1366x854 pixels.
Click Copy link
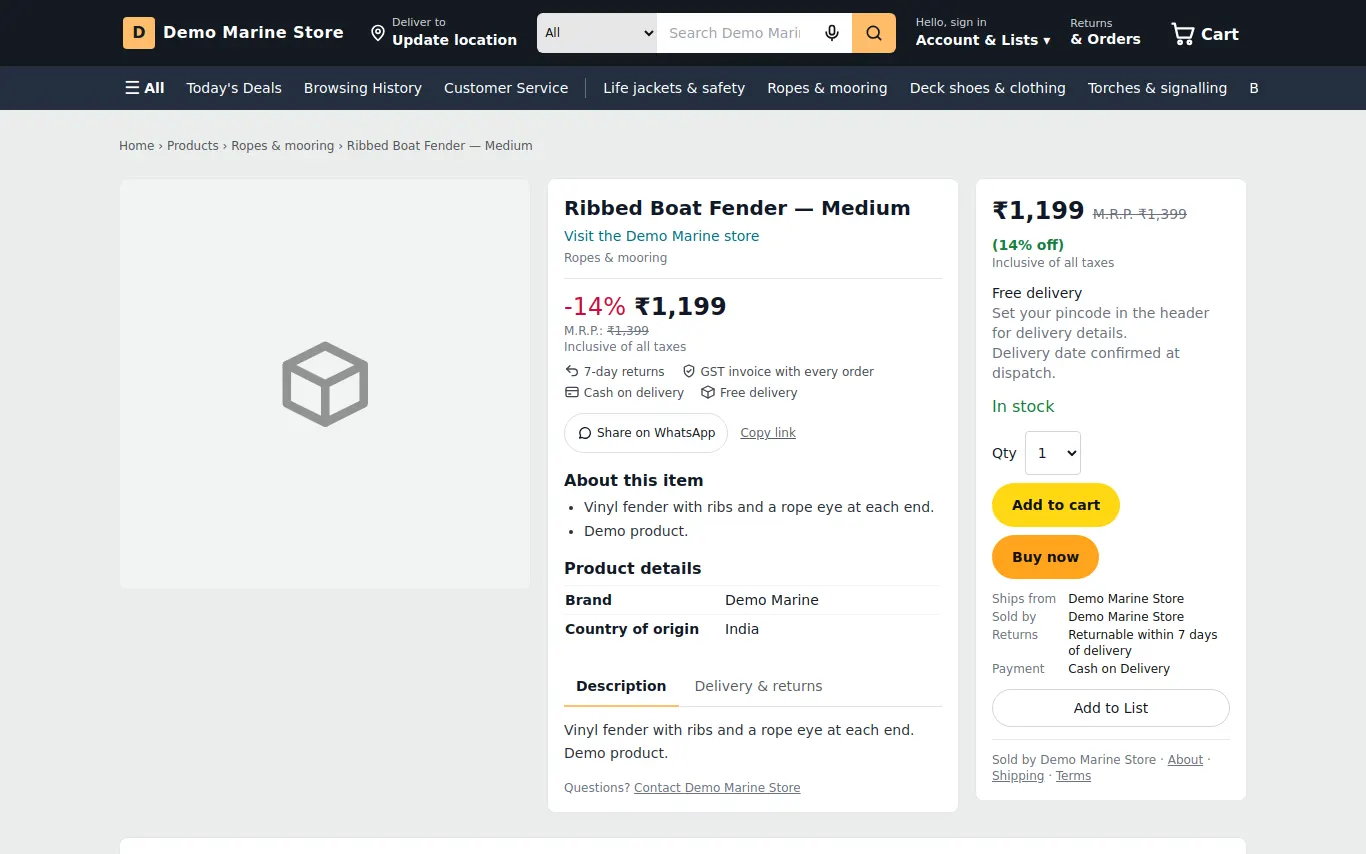coord(768,433)
